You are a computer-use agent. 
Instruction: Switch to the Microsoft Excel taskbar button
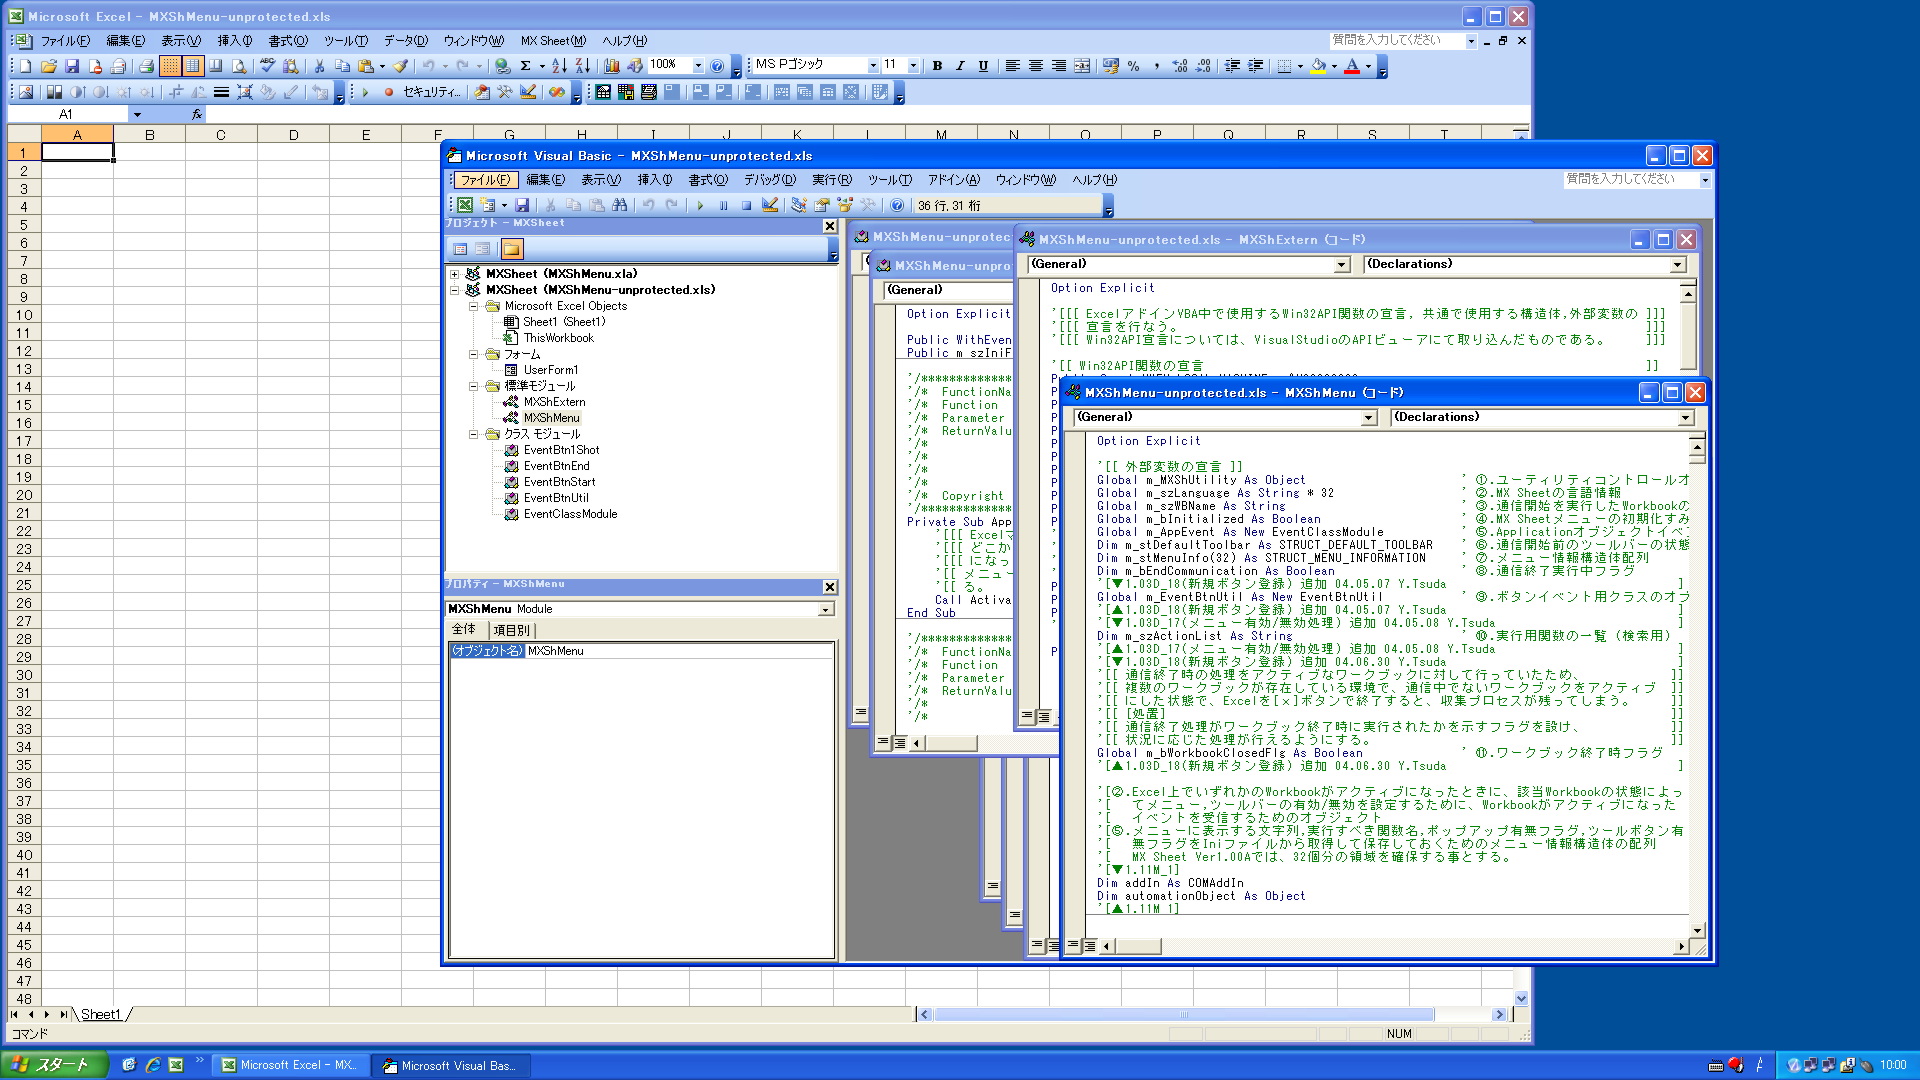(x=290, y=1065)
